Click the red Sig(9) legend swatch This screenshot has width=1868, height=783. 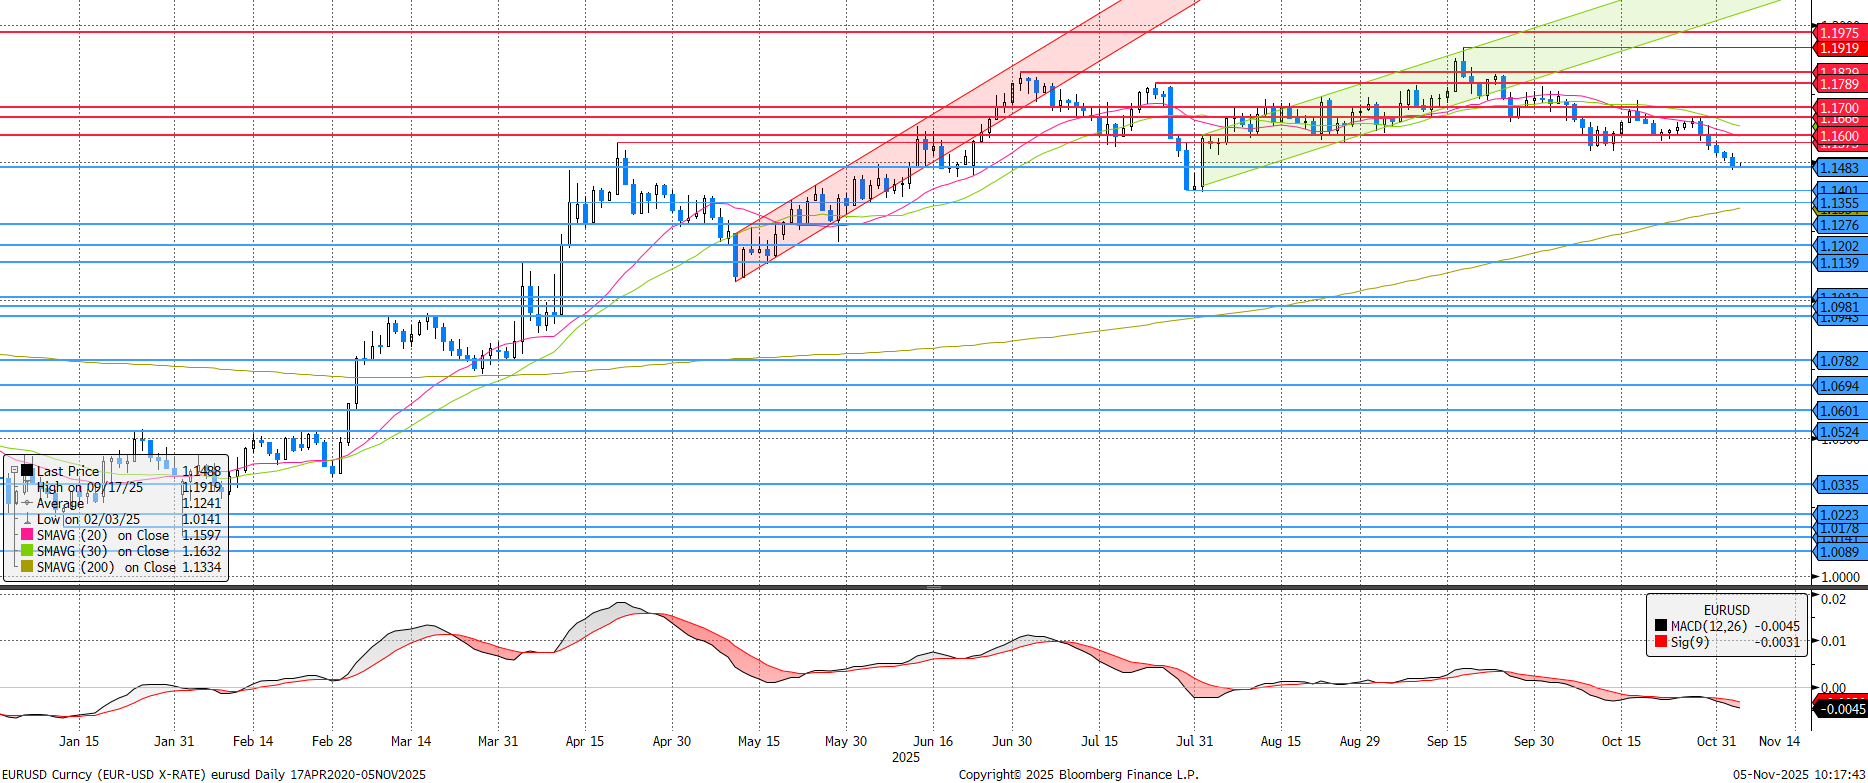tap(1660, 642)
